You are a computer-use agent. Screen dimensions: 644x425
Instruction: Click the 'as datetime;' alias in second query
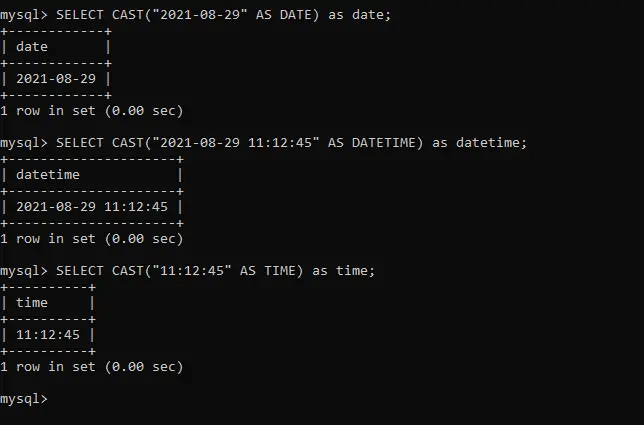(x=479, y=143)
